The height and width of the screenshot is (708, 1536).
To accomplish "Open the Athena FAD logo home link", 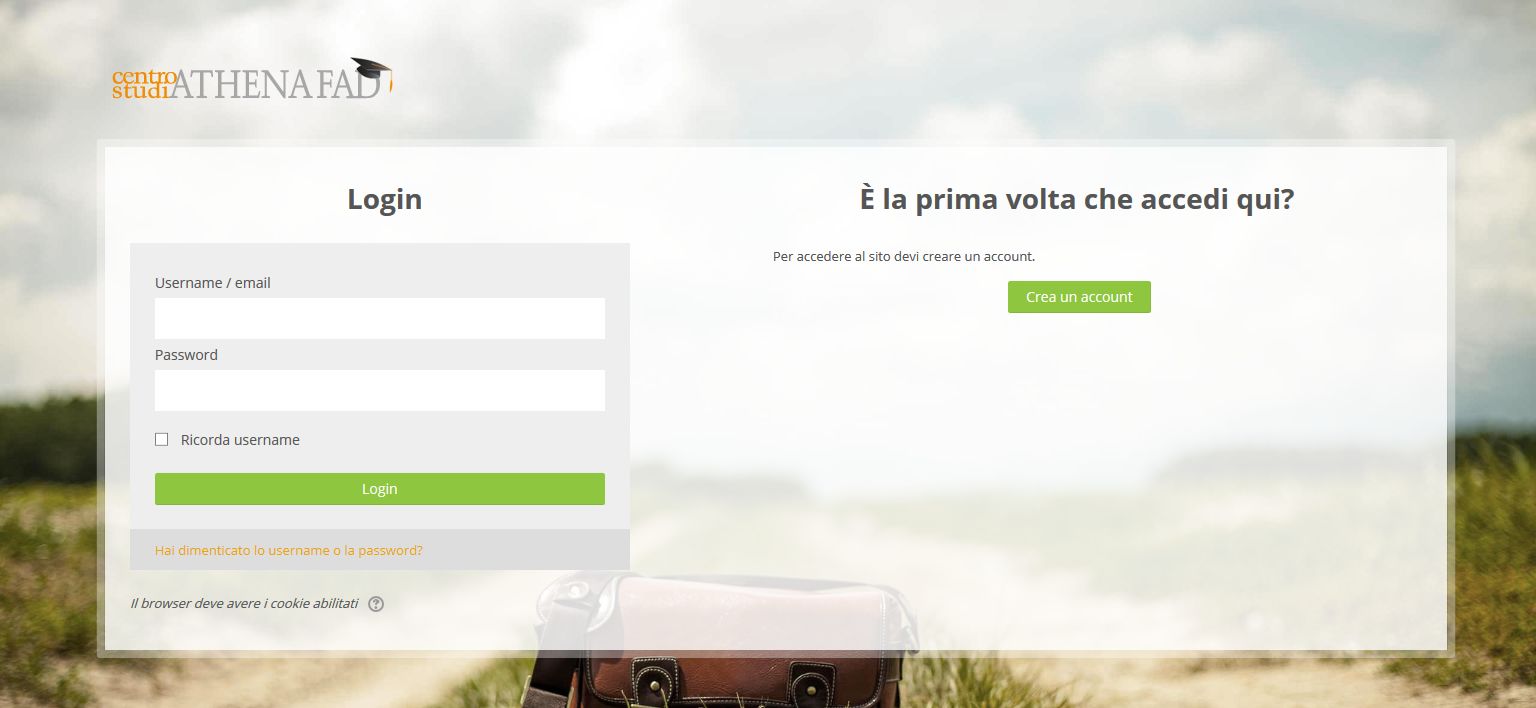I will [252, 79].
